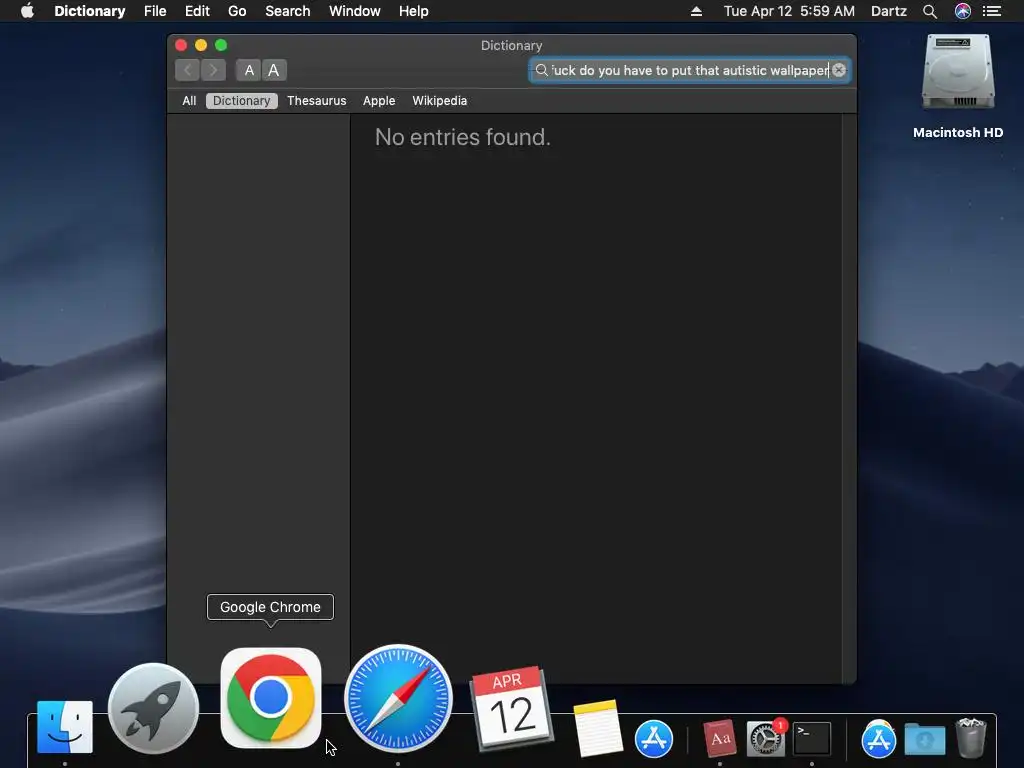Image resolution: width=1024 pixels, height=768 pixels.
Task: Select the All source tab
Action: pos(189,101)
